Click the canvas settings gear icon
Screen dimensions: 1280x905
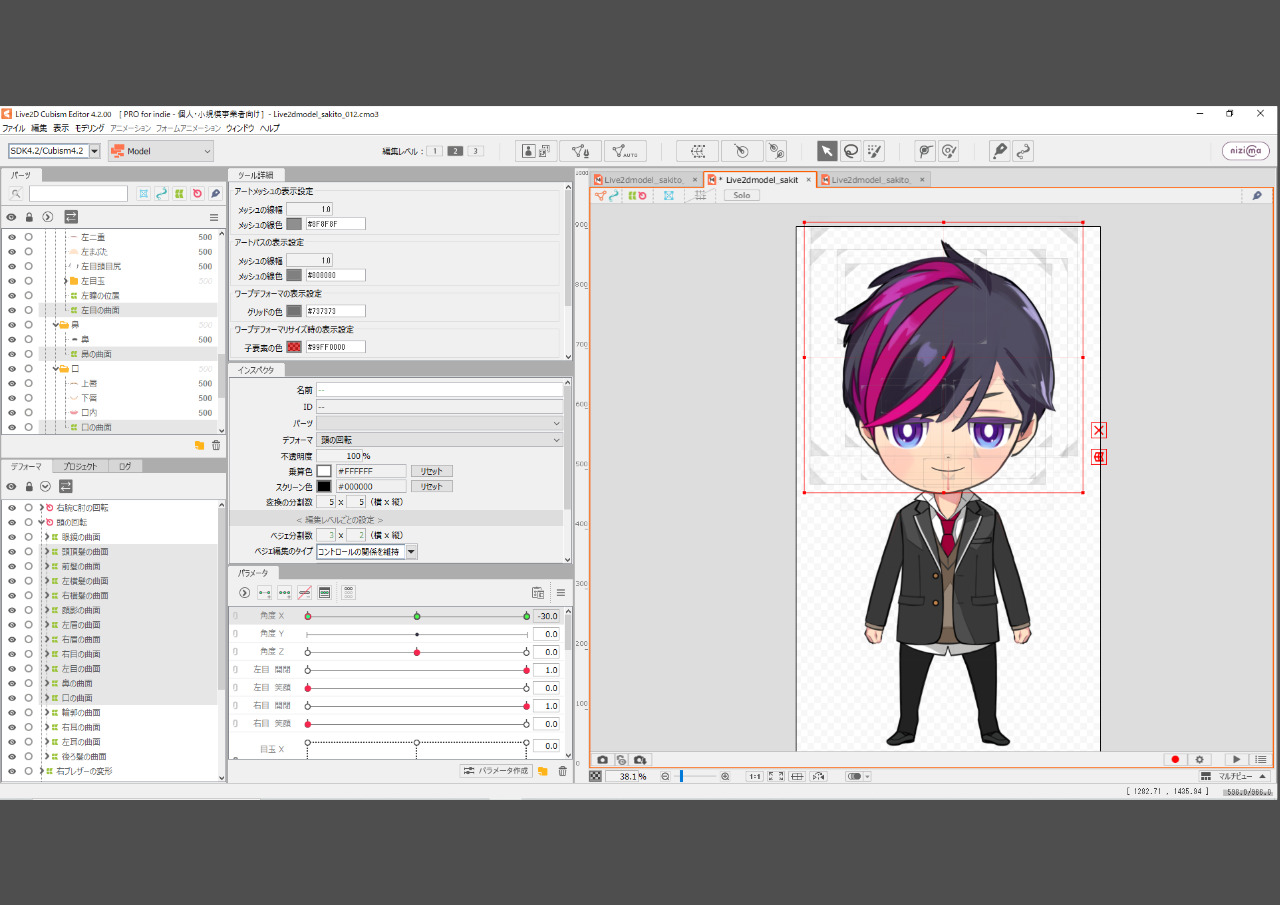click(x=1200, y=760)
